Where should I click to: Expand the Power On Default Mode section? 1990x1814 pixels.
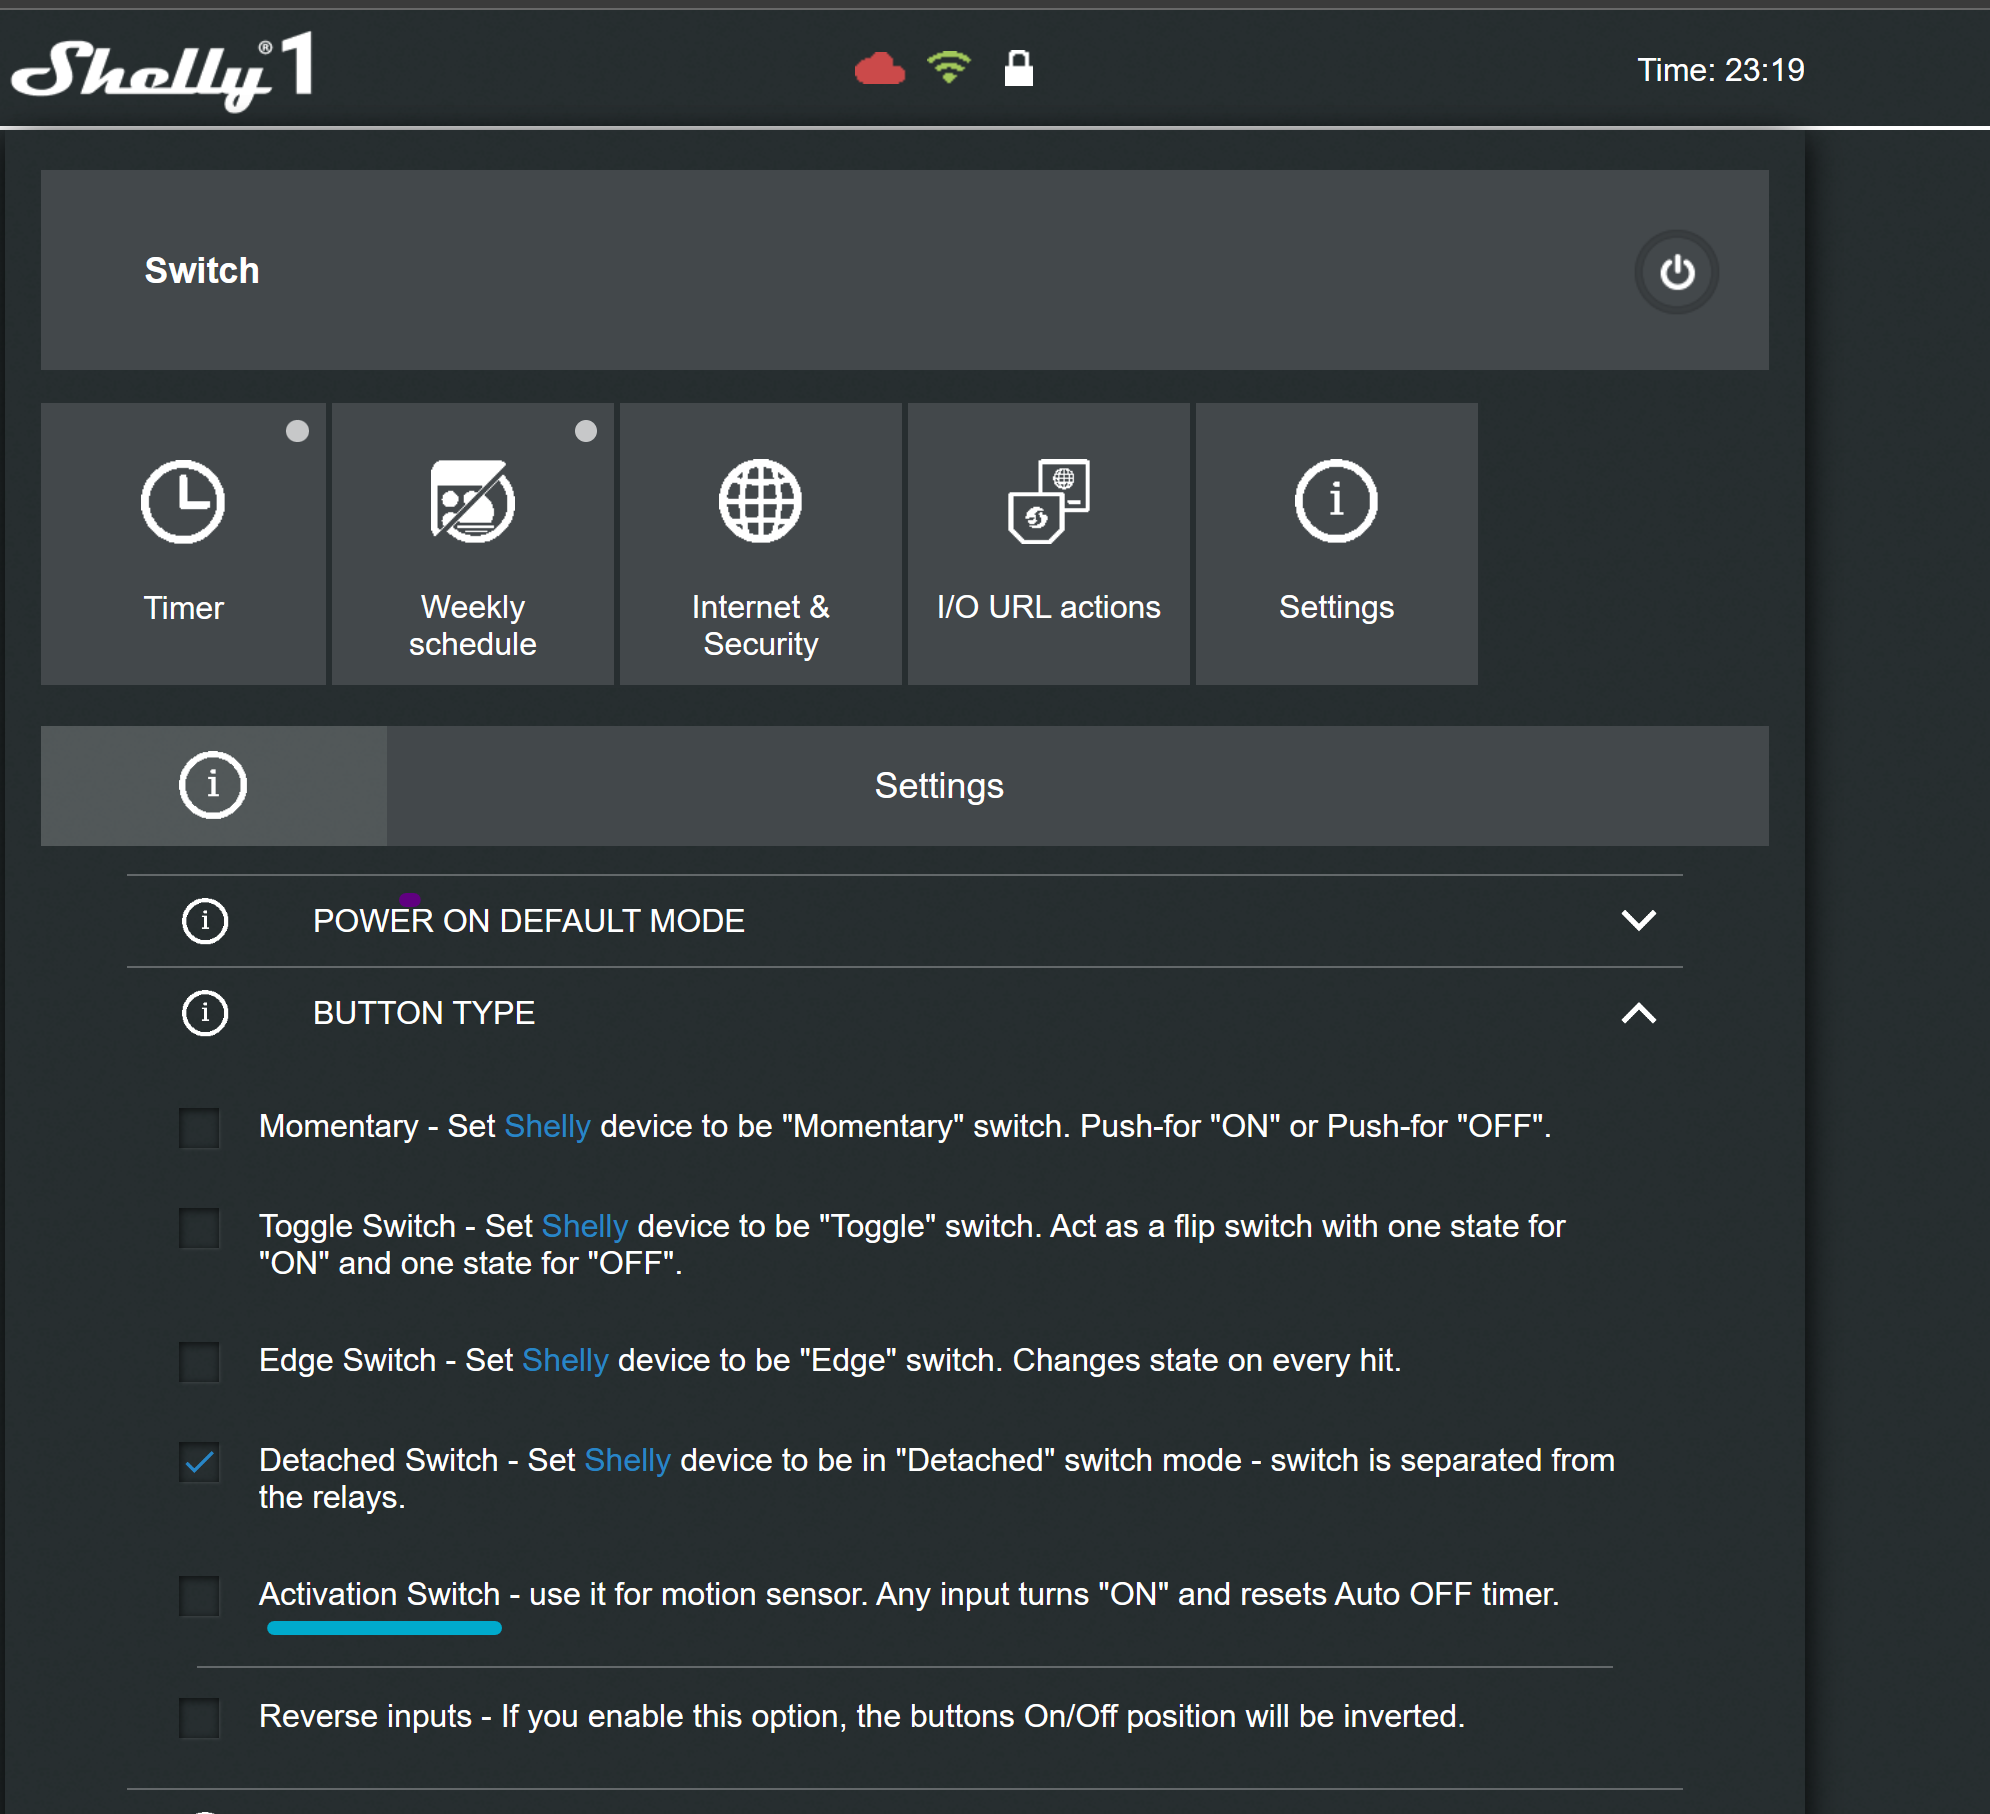(x=1638, y=920)
